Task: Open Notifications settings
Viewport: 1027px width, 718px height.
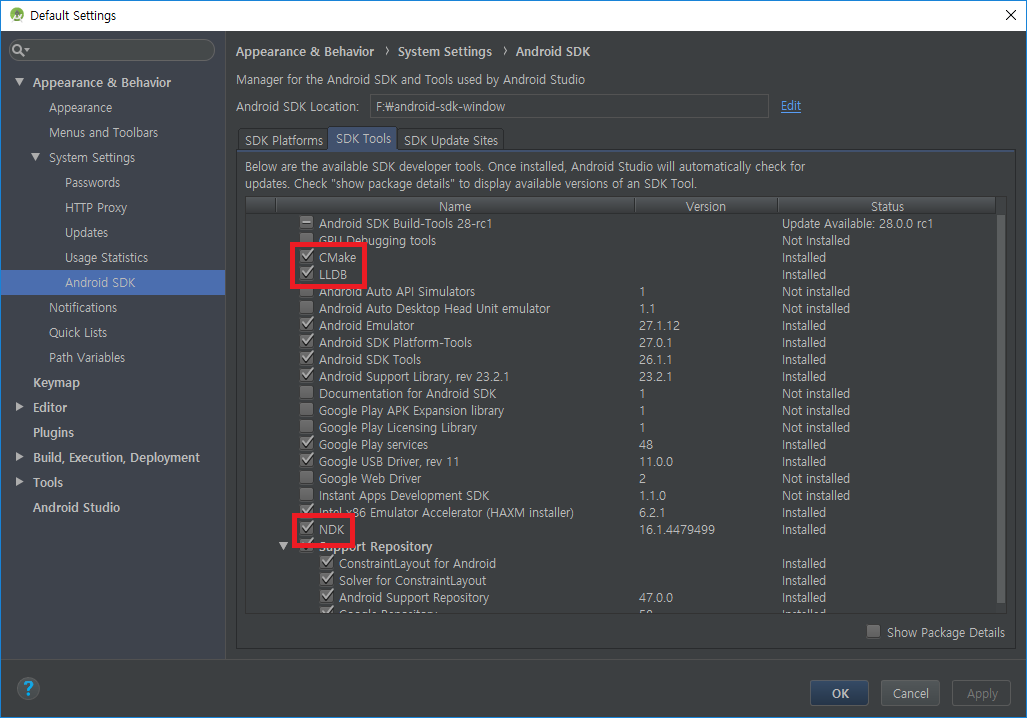Action: (83, 307)
